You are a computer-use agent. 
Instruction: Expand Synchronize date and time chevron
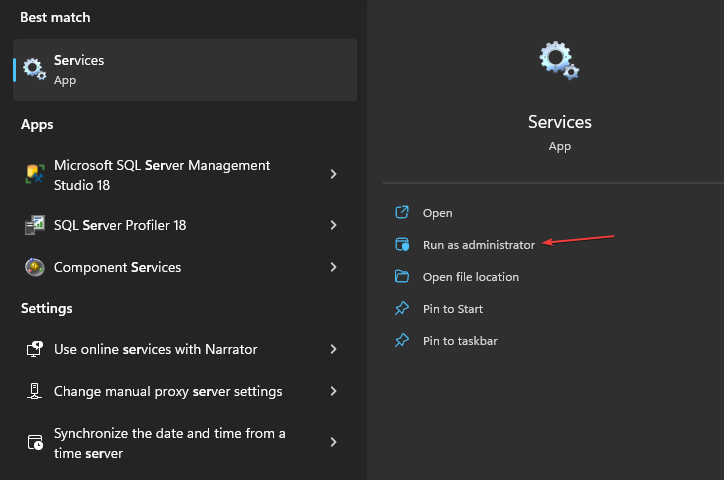coord(333,442)
